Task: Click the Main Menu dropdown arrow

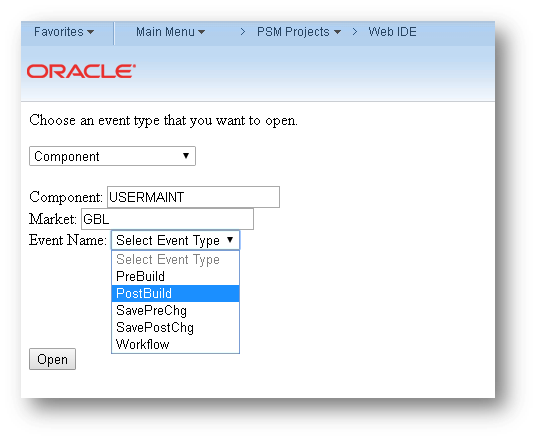Action: pyautogui.click(x=201, y=32)
